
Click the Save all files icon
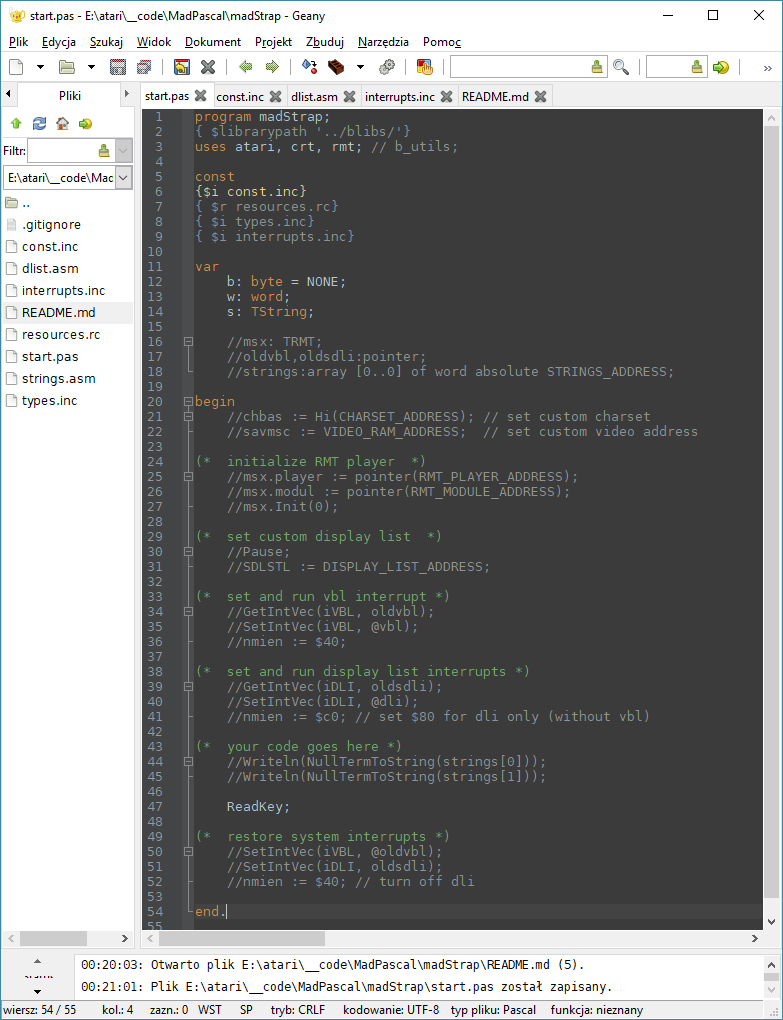(x=144, y=67)
